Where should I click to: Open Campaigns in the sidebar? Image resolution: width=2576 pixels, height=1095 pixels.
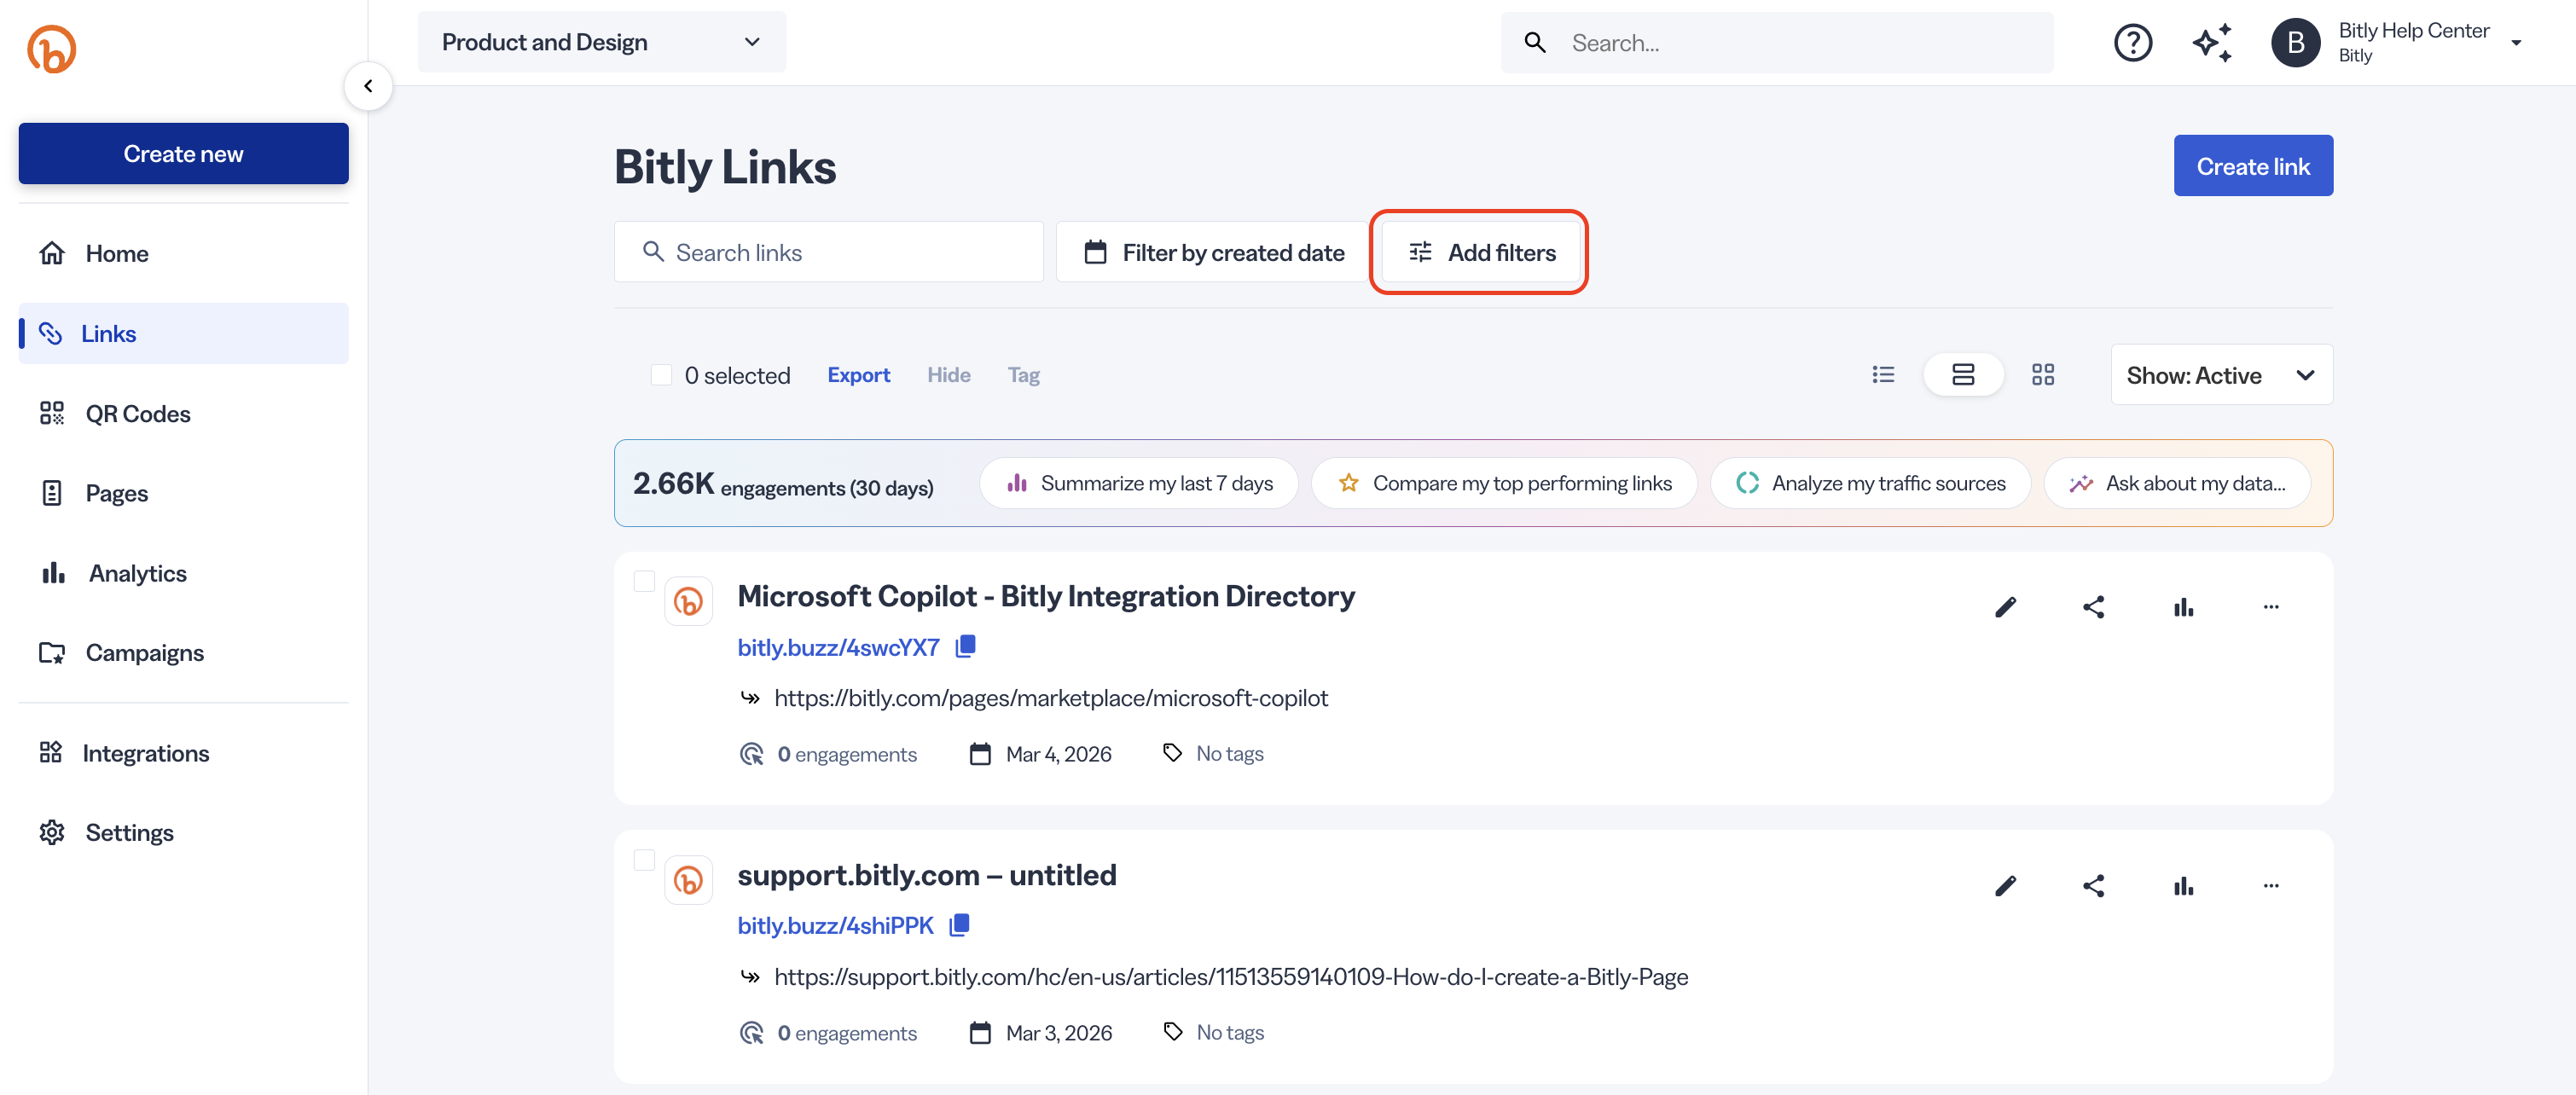184,653
